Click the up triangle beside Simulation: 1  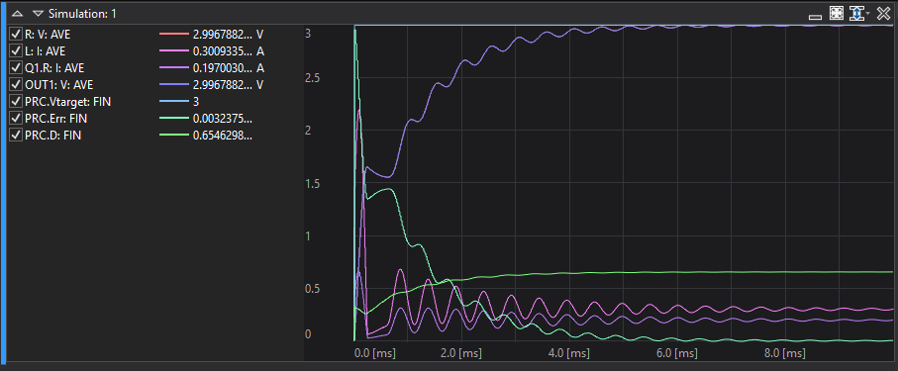(18, 13)
